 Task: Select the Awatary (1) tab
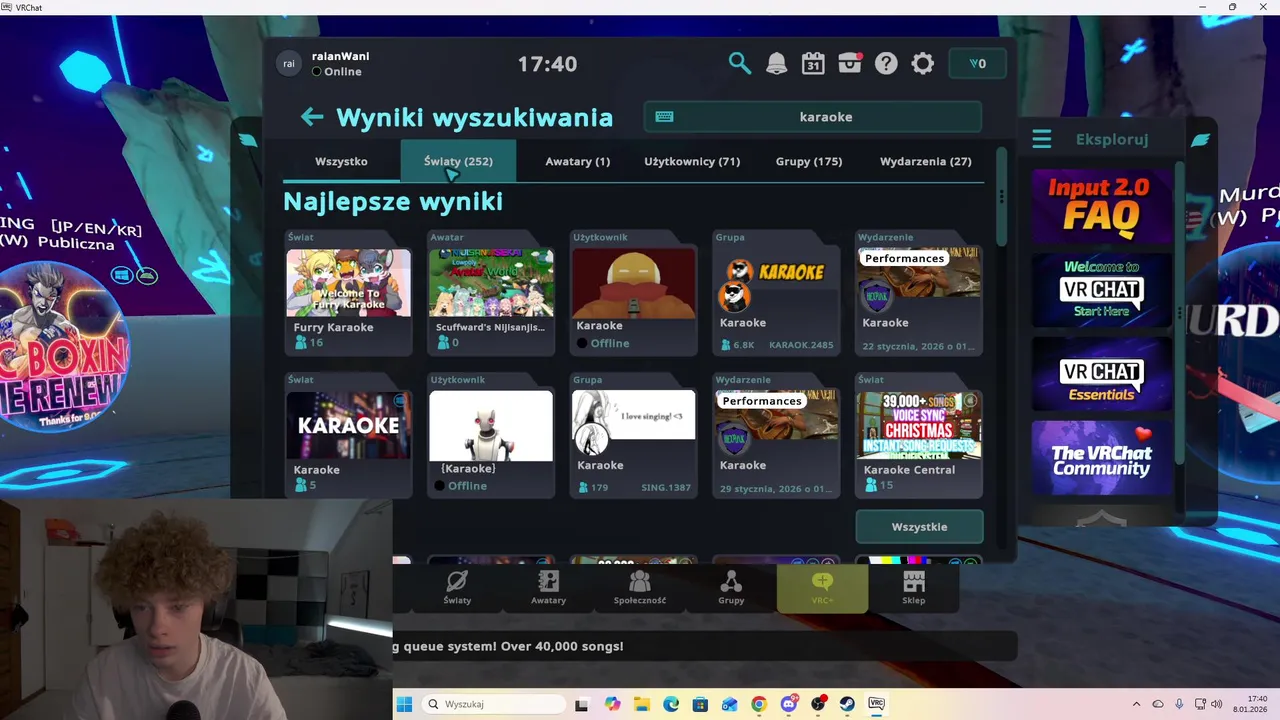pos(577,161)
